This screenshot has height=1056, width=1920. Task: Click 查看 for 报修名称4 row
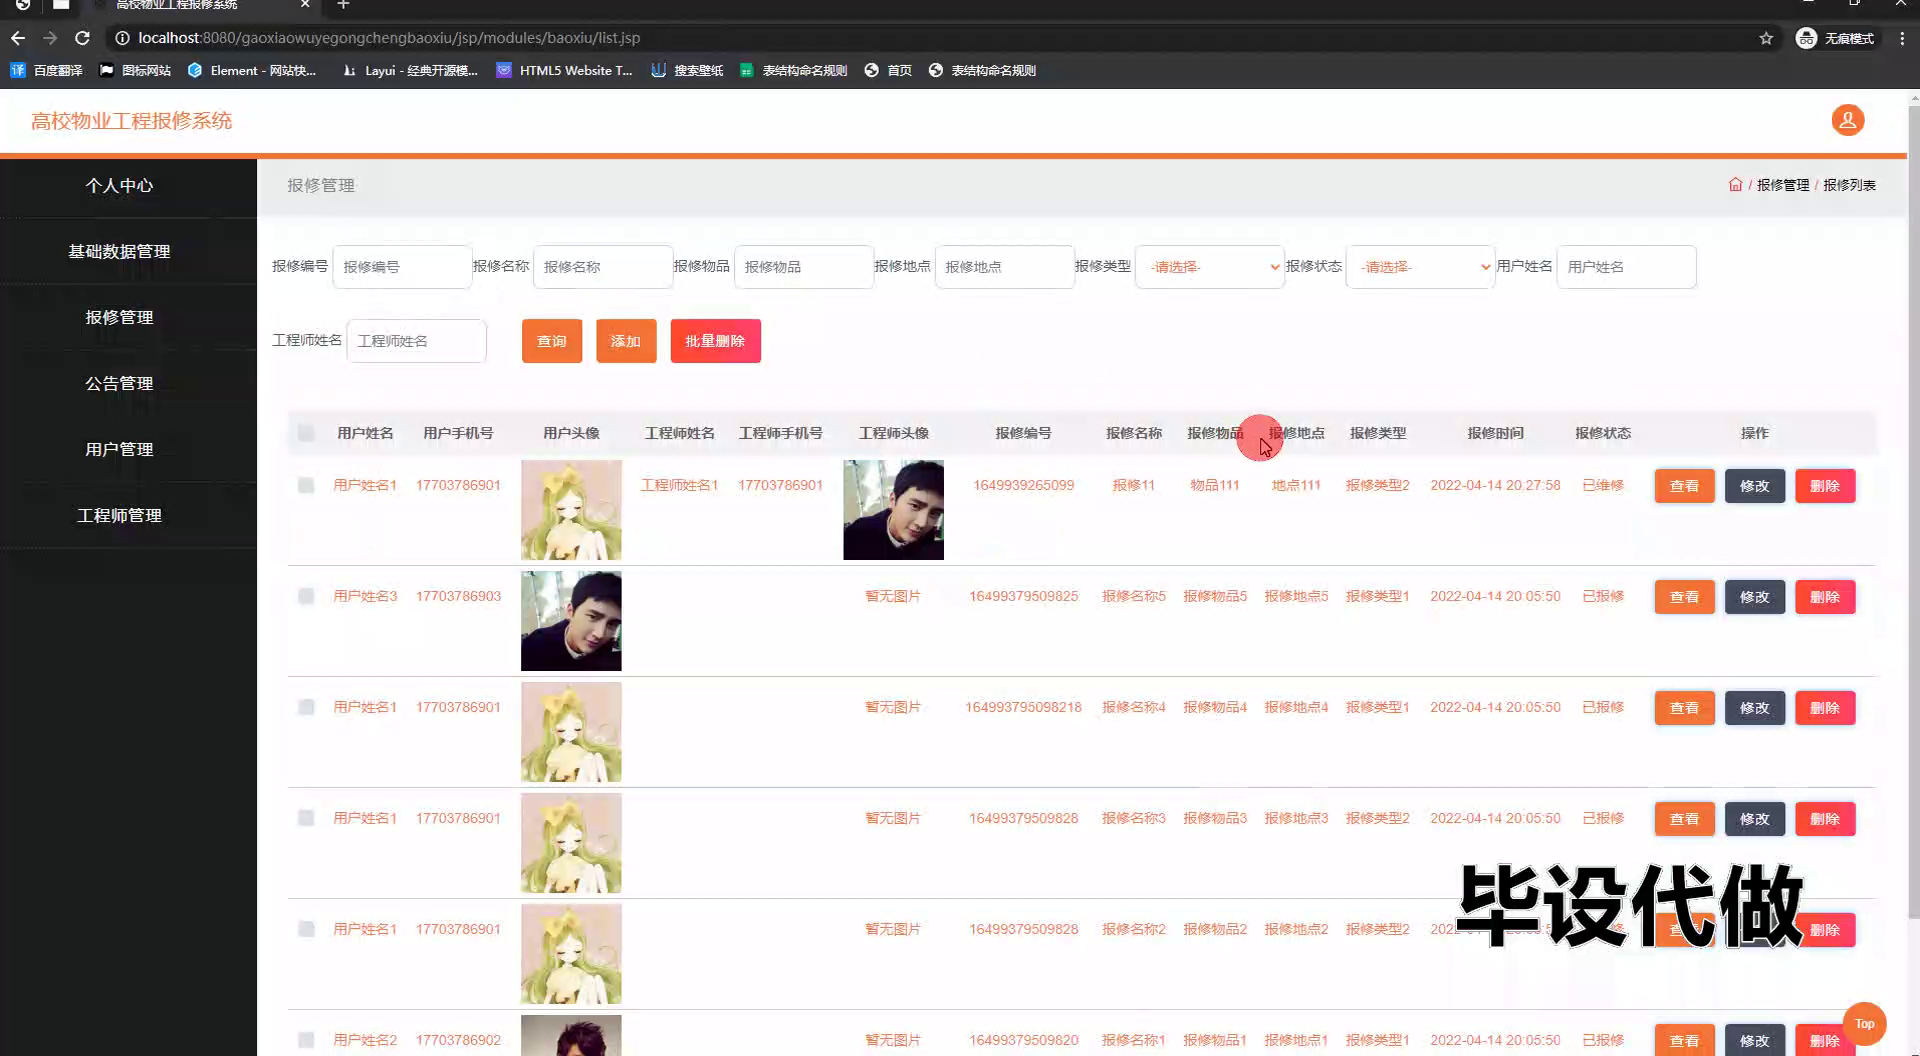pos(1684,708)
